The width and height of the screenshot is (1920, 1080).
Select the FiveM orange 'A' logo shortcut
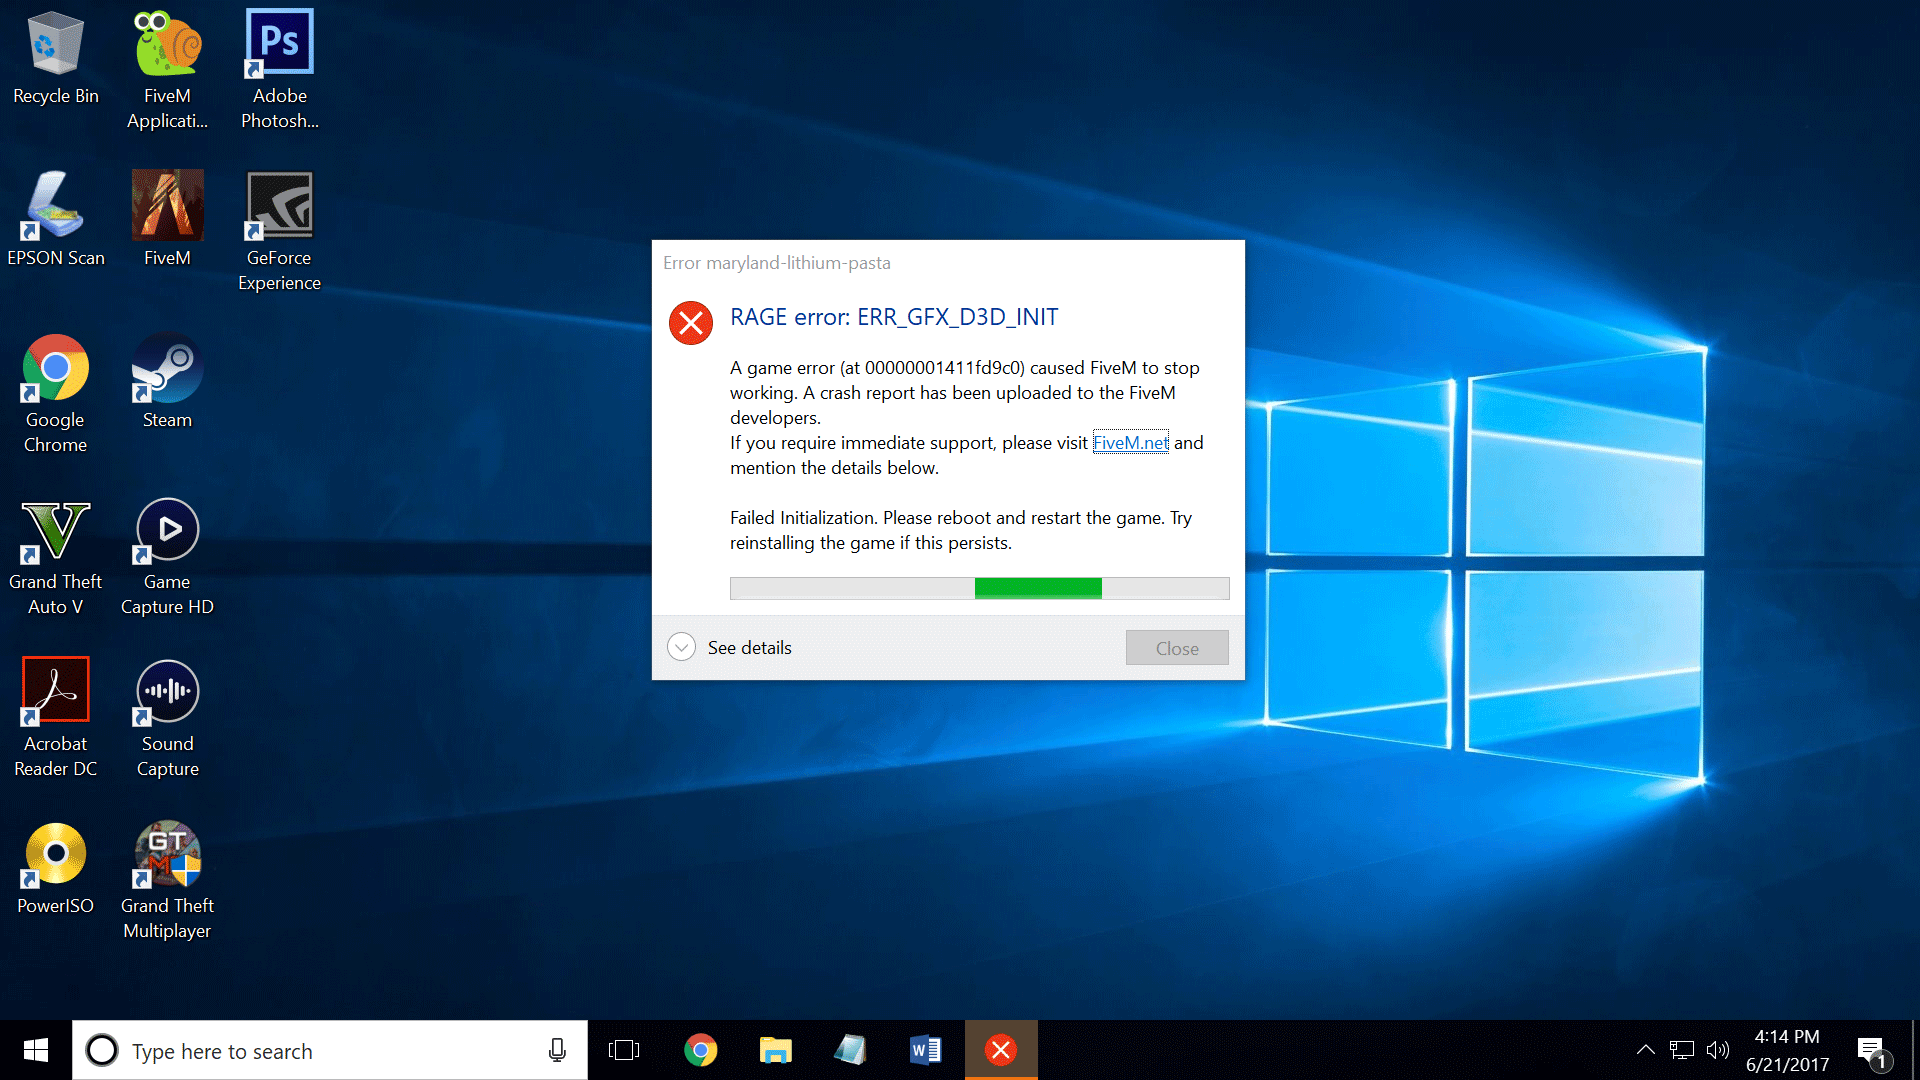tap(167, 220)
